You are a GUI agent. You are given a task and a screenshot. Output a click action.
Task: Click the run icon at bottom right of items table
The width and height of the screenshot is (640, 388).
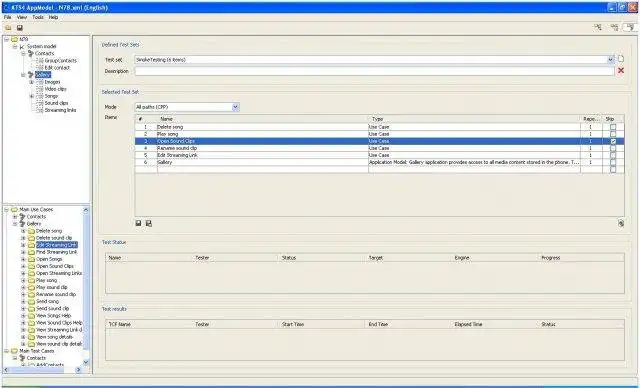click(x=621, y=223)
